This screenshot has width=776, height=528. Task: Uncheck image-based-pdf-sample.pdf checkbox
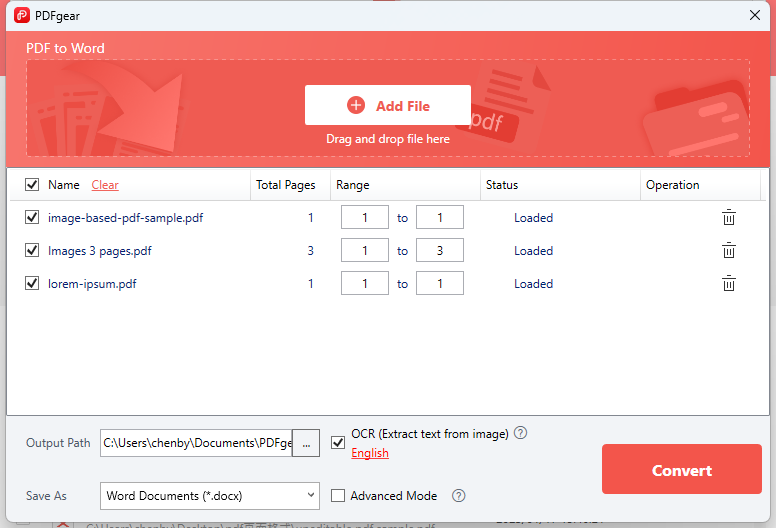(x=32, y=217)
